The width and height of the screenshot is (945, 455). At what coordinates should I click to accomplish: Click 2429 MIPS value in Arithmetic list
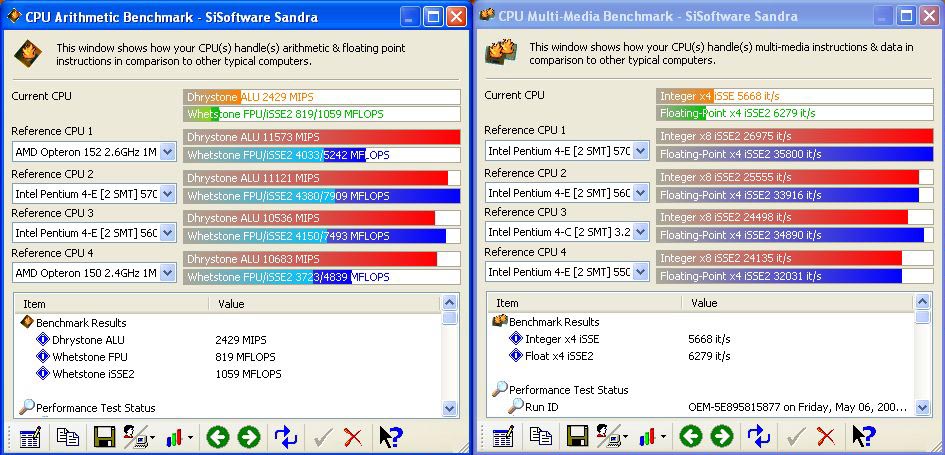point(240,340)
